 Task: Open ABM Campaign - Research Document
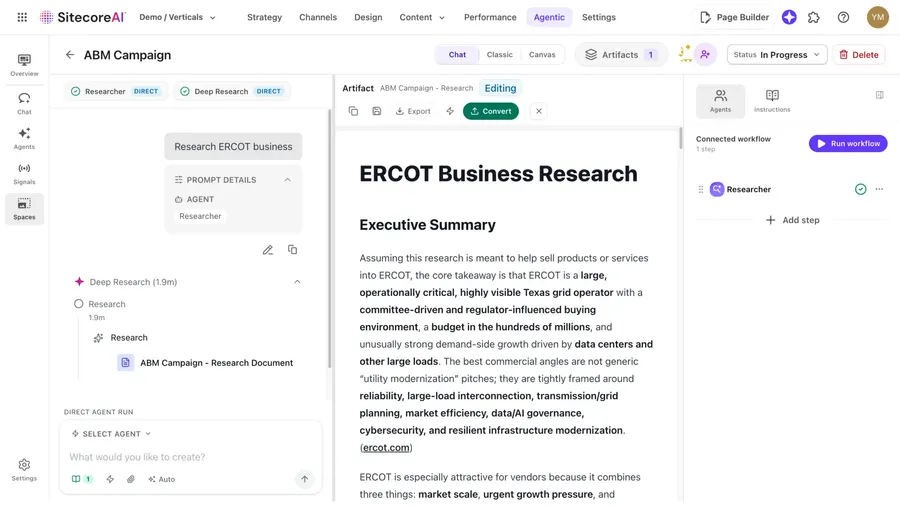[x=205, y=363]
